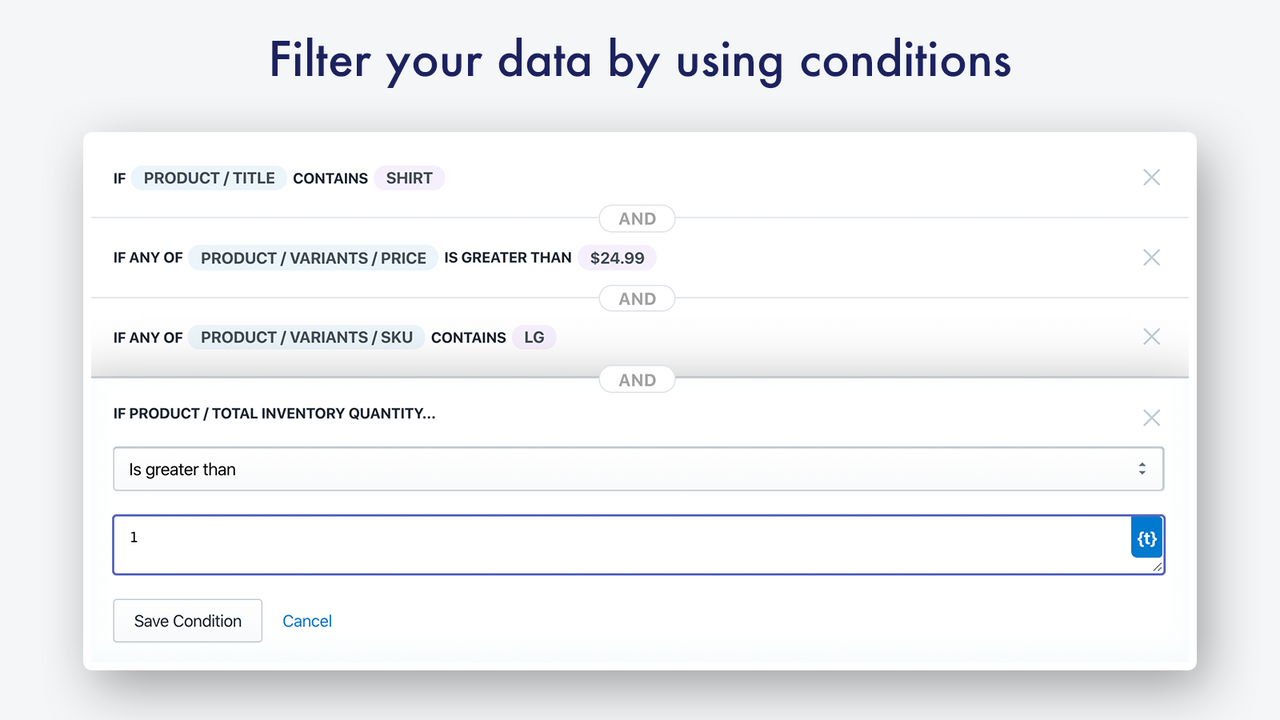1280x720 pixels.
Task: Click the Save Condition button
Action: tap(187, 620)
